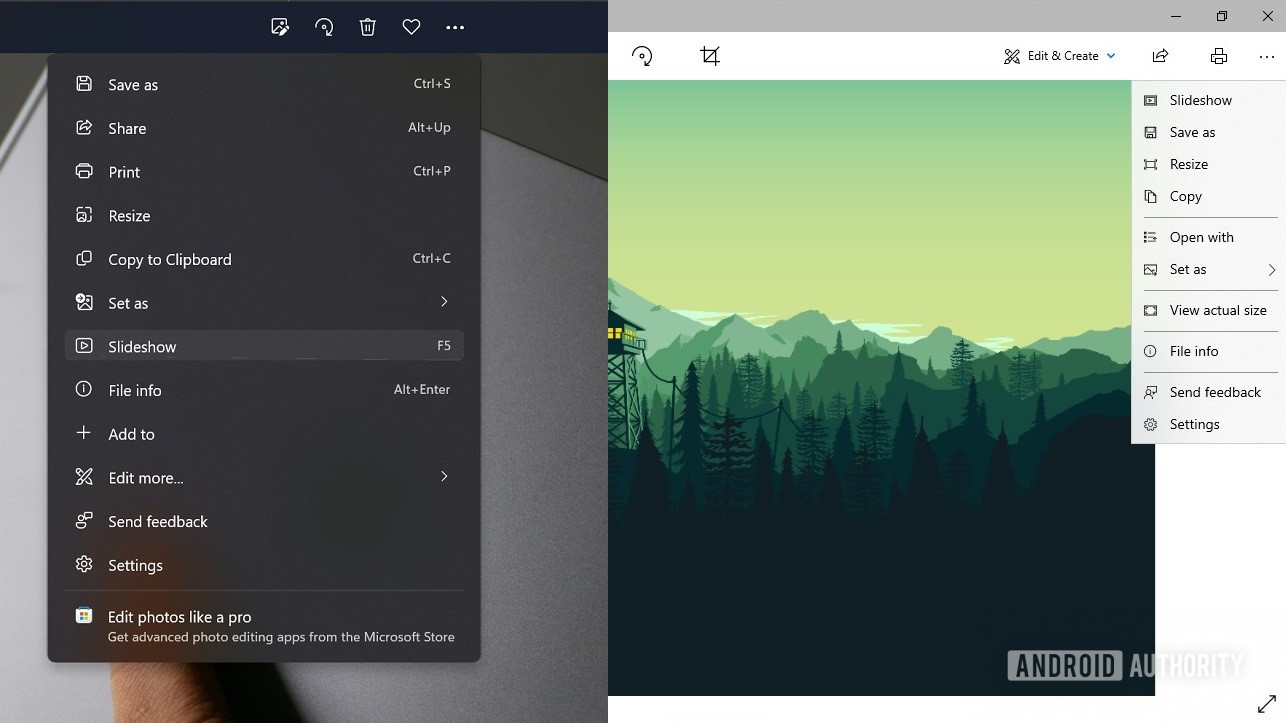
Task: Click the share icon in light toolbar
Action: 1160,56
